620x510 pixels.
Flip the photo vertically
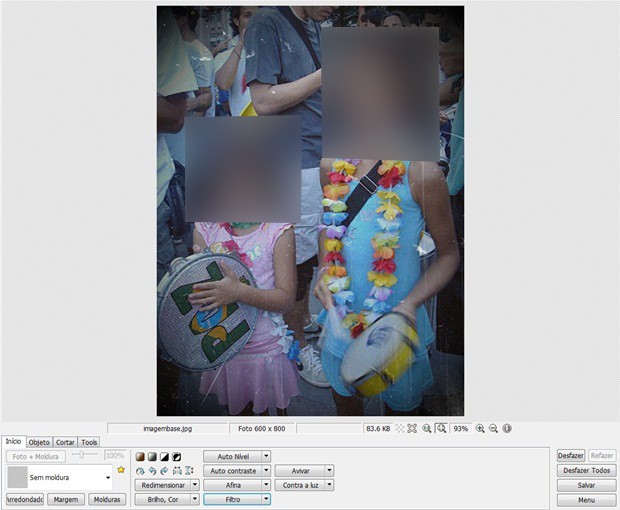click(189, 471)
